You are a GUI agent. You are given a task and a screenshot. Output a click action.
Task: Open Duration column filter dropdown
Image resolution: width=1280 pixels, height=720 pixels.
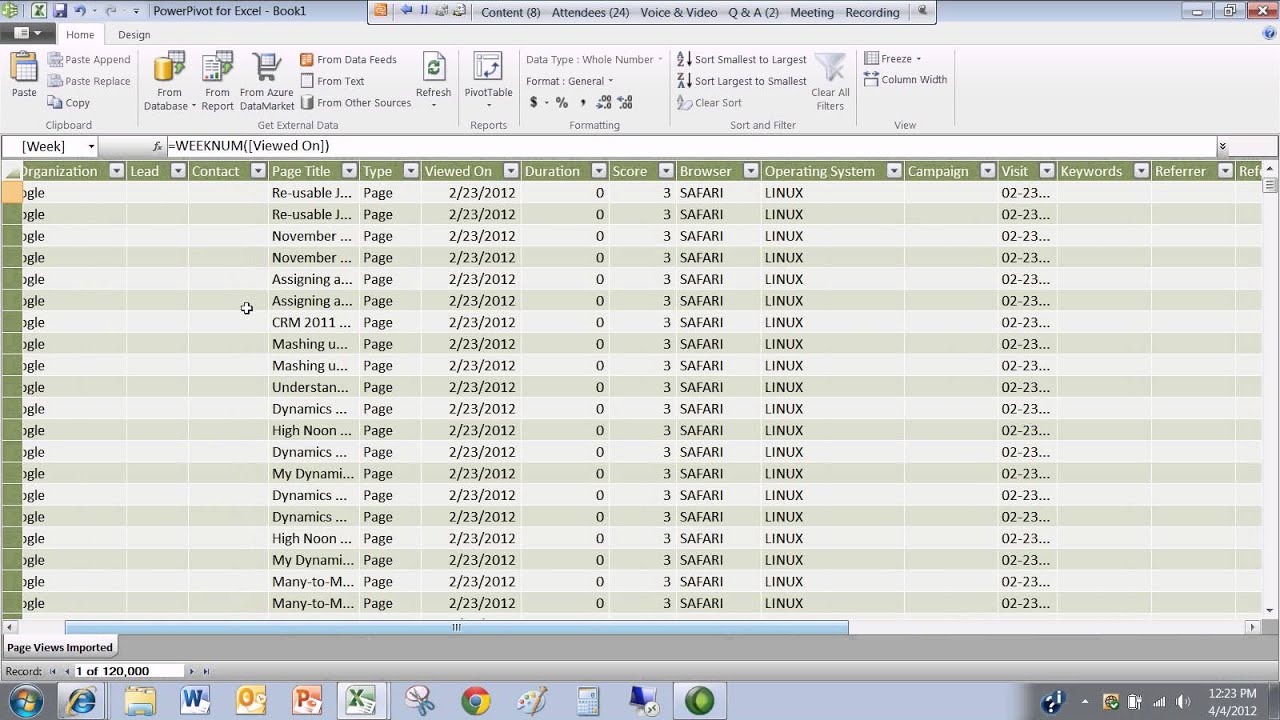(x=598, y=171)
